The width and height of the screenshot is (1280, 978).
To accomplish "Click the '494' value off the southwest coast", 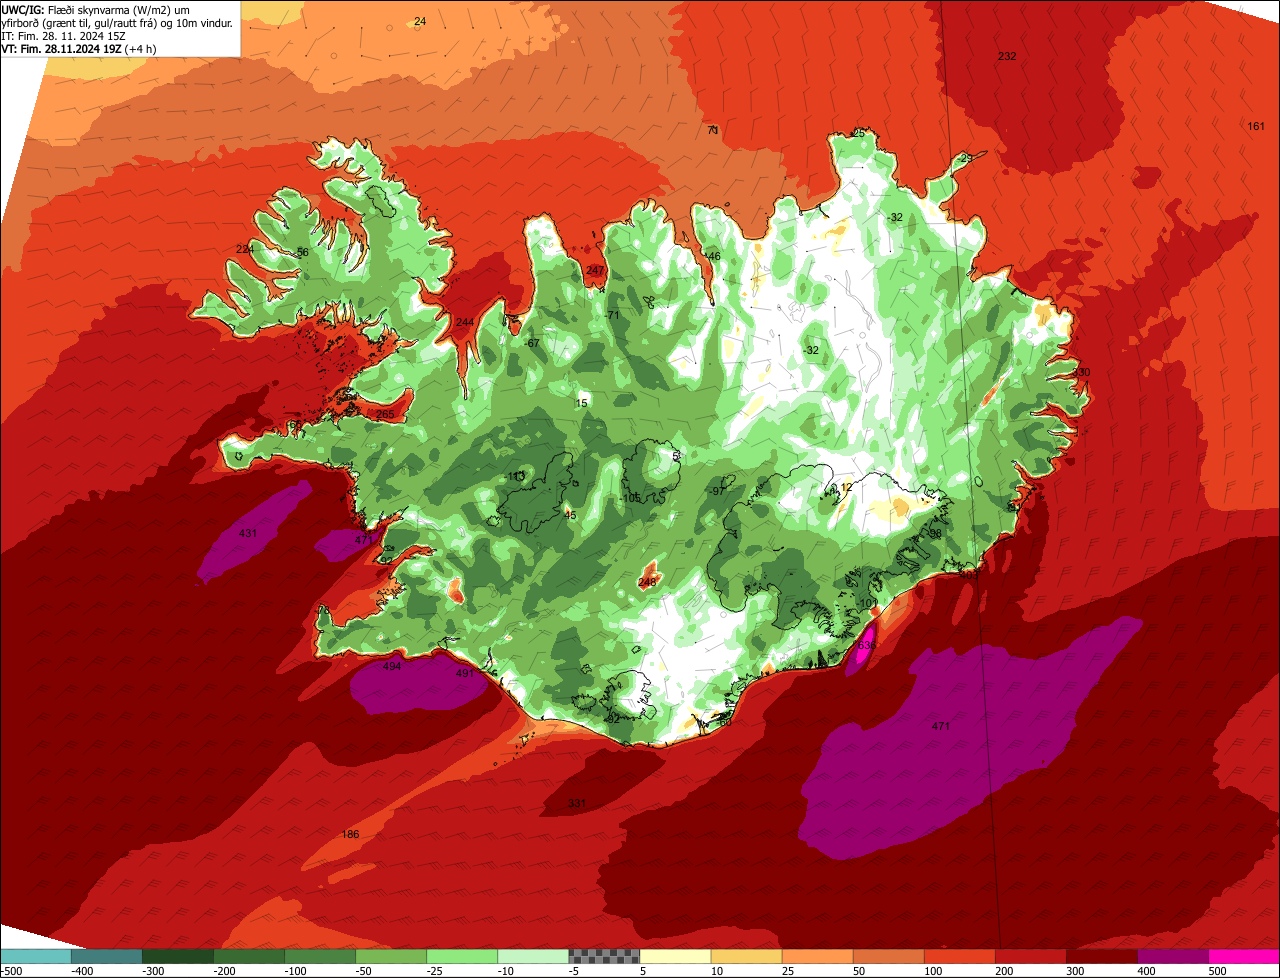I will click(392, 666).
